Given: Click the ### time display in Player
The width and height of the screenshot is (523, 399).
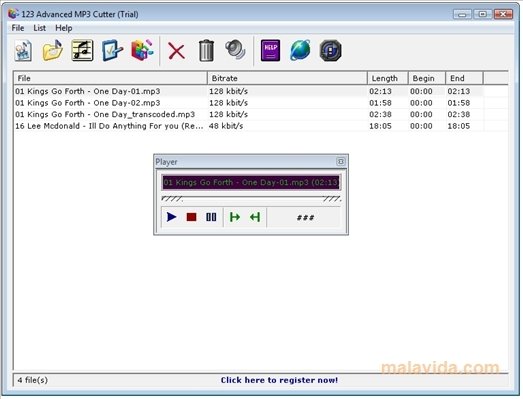Looking at the screenshot, I should pyautogui.click(x=305, y=218).
